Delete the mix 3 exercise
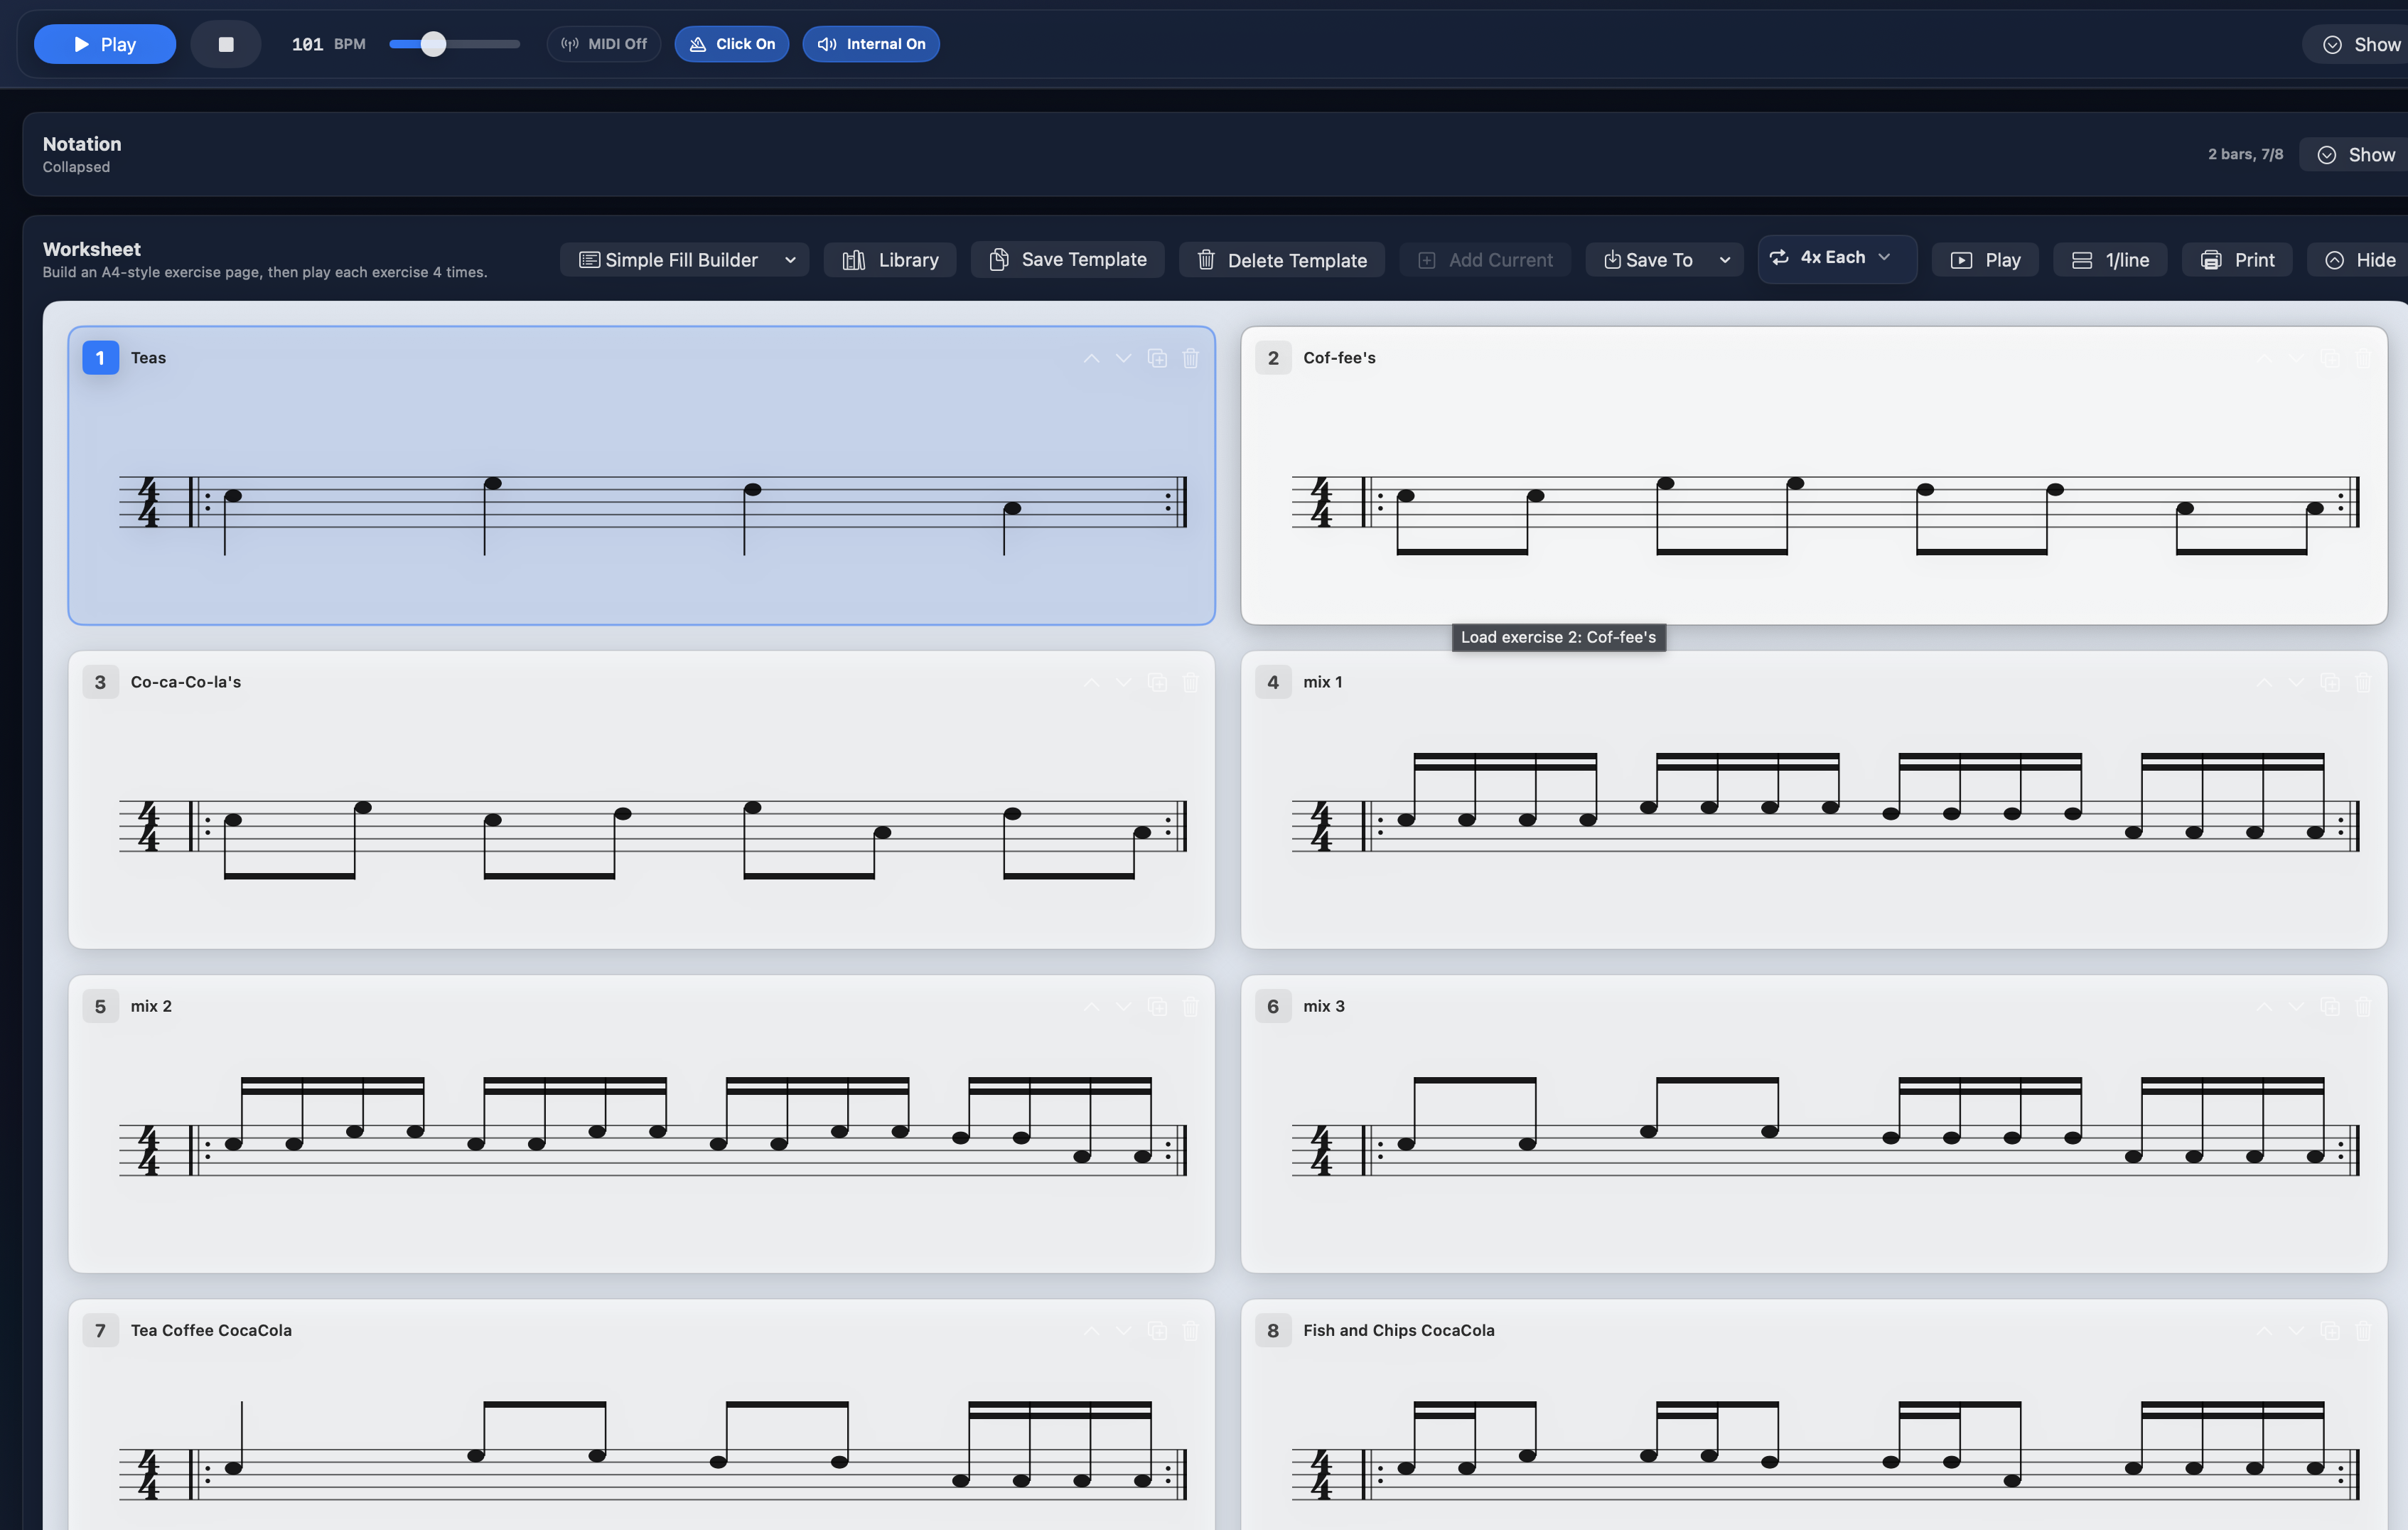The image size is (2408, 1530). tap(2363, 1006)
